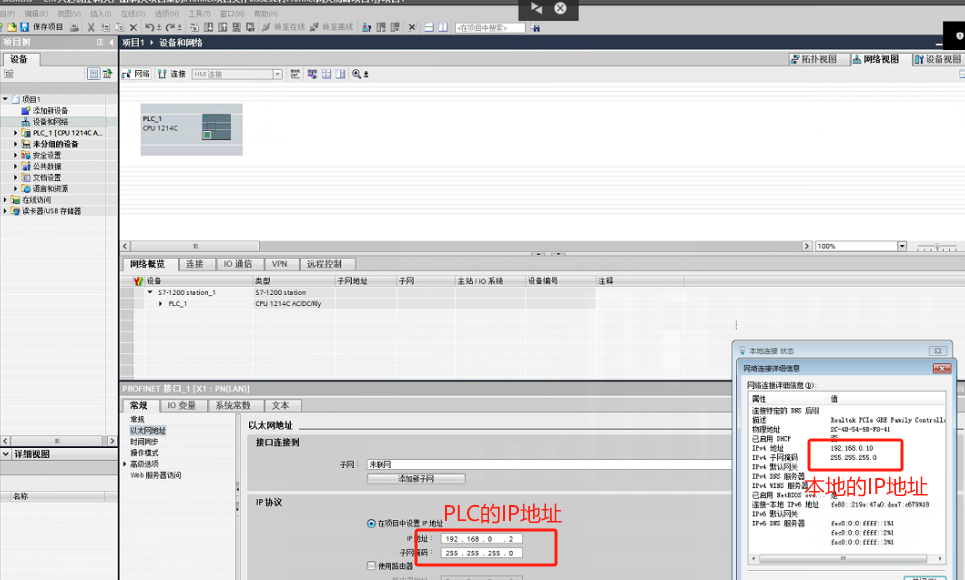Open the 连接 tab in the network overview panel
Screen dimensions: 965x580
194,264
